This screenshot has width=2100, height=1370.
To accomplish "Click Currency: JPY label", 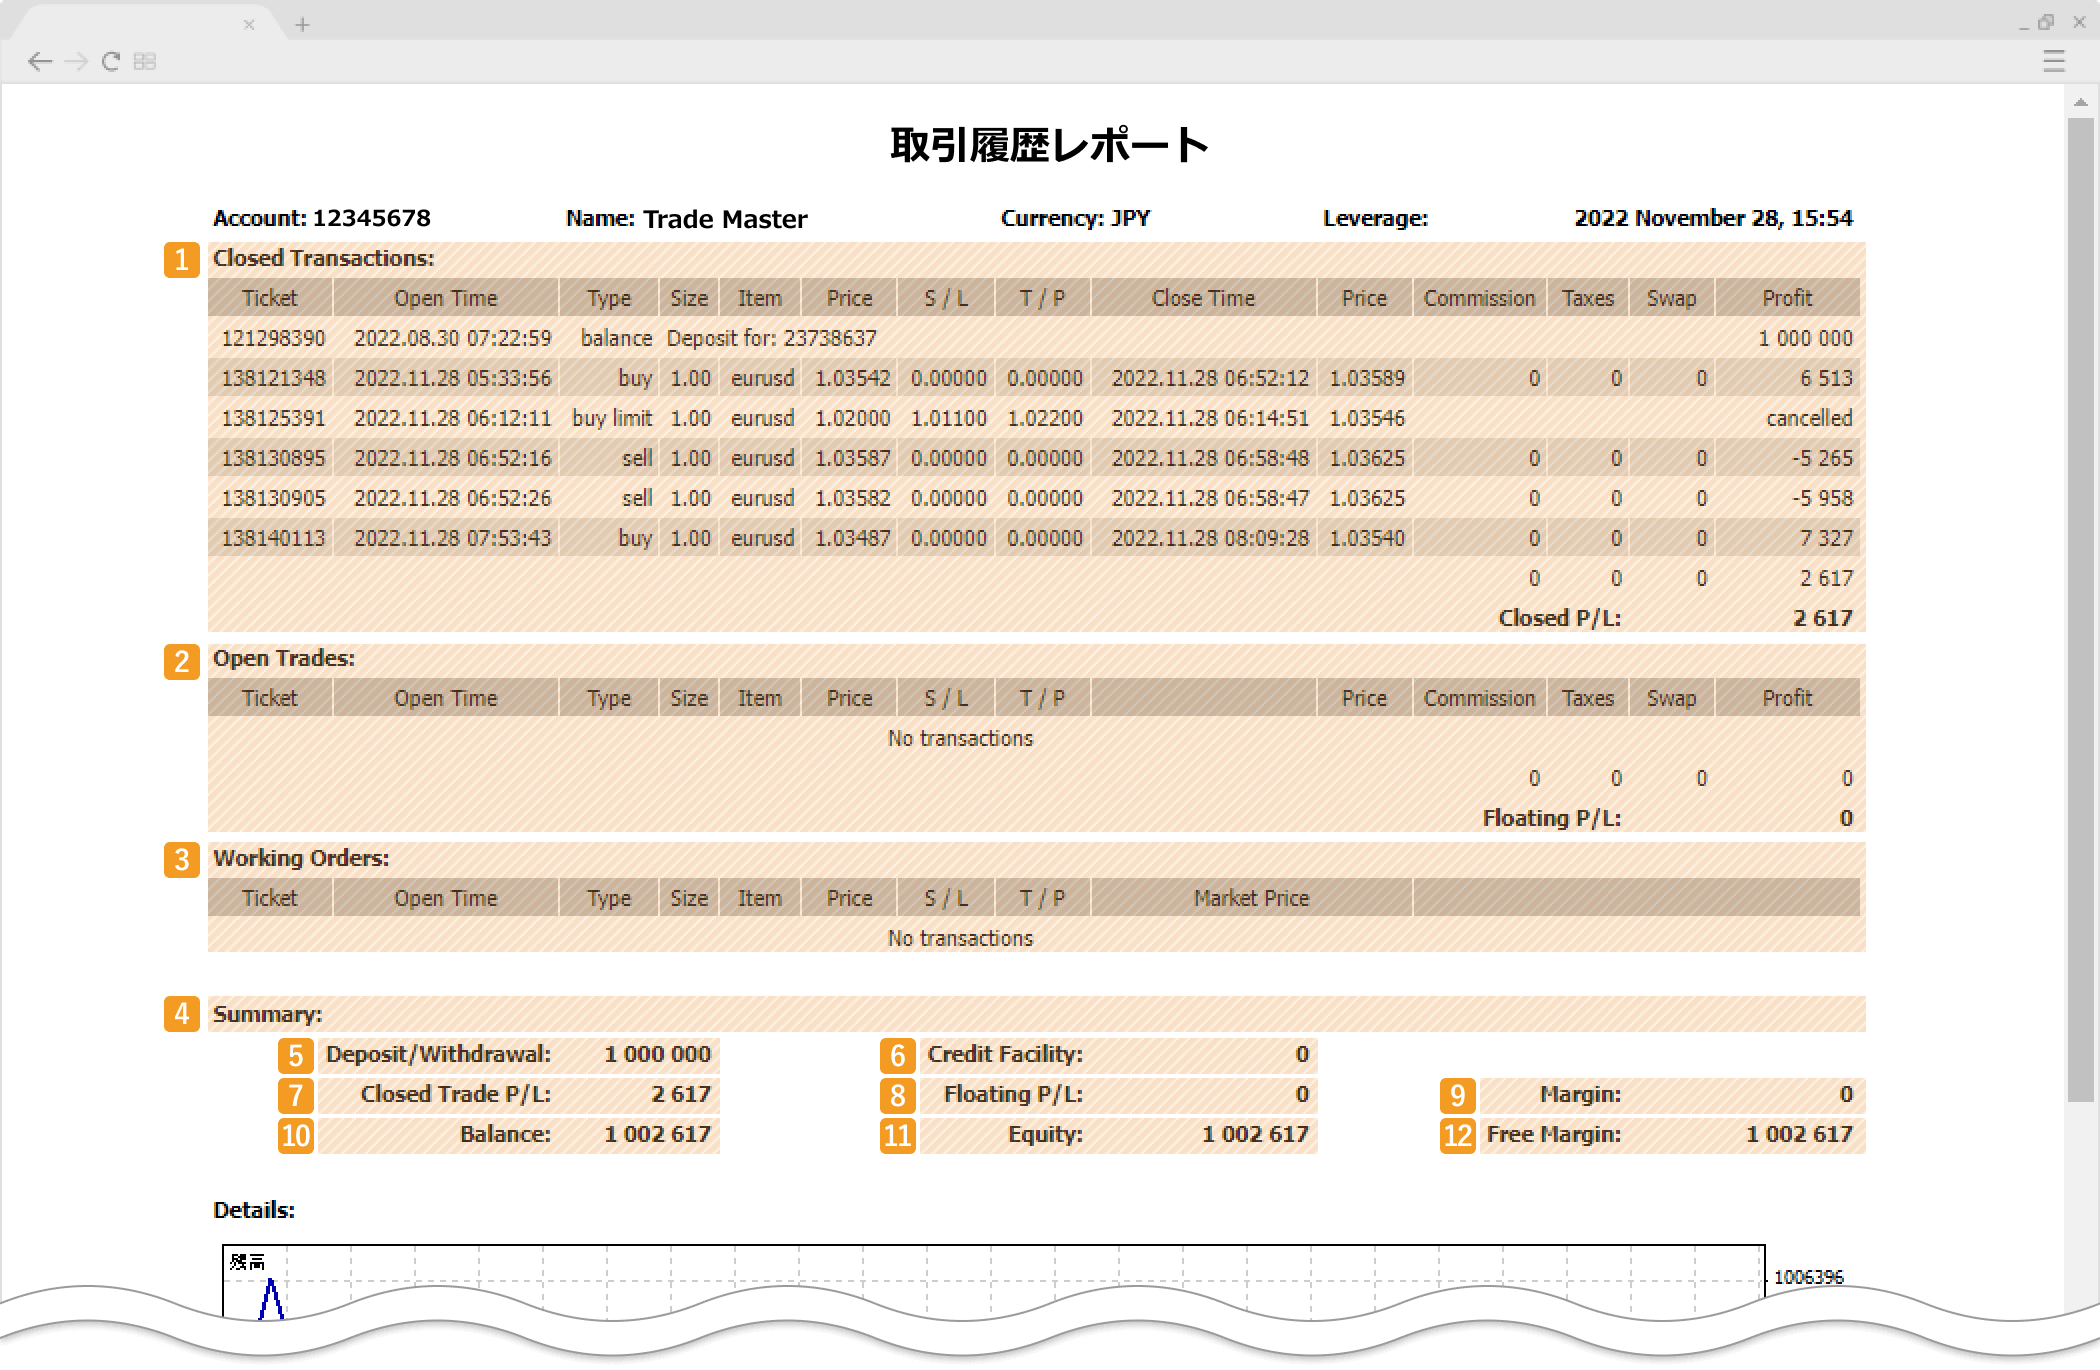I will pos(1075,218).
